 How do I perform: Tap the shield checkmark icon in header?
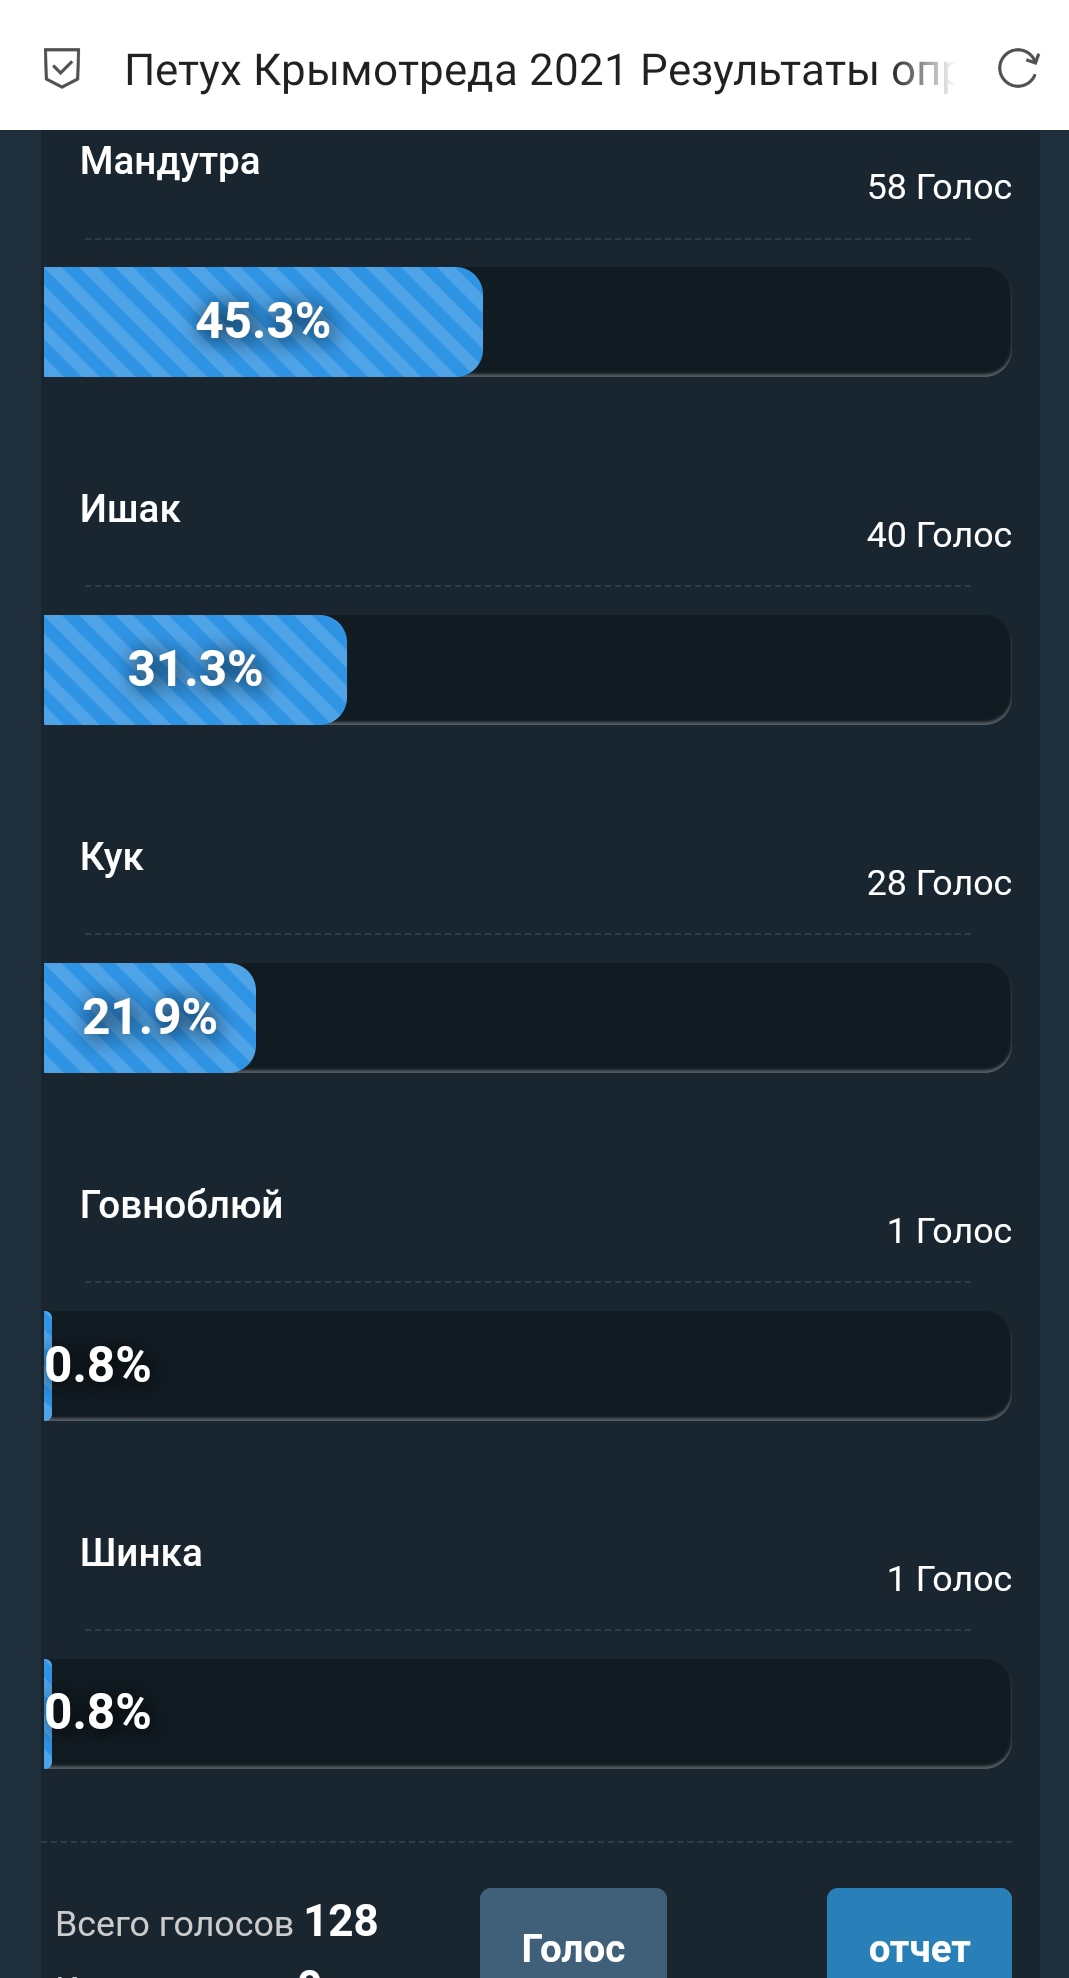coord(62,69)
